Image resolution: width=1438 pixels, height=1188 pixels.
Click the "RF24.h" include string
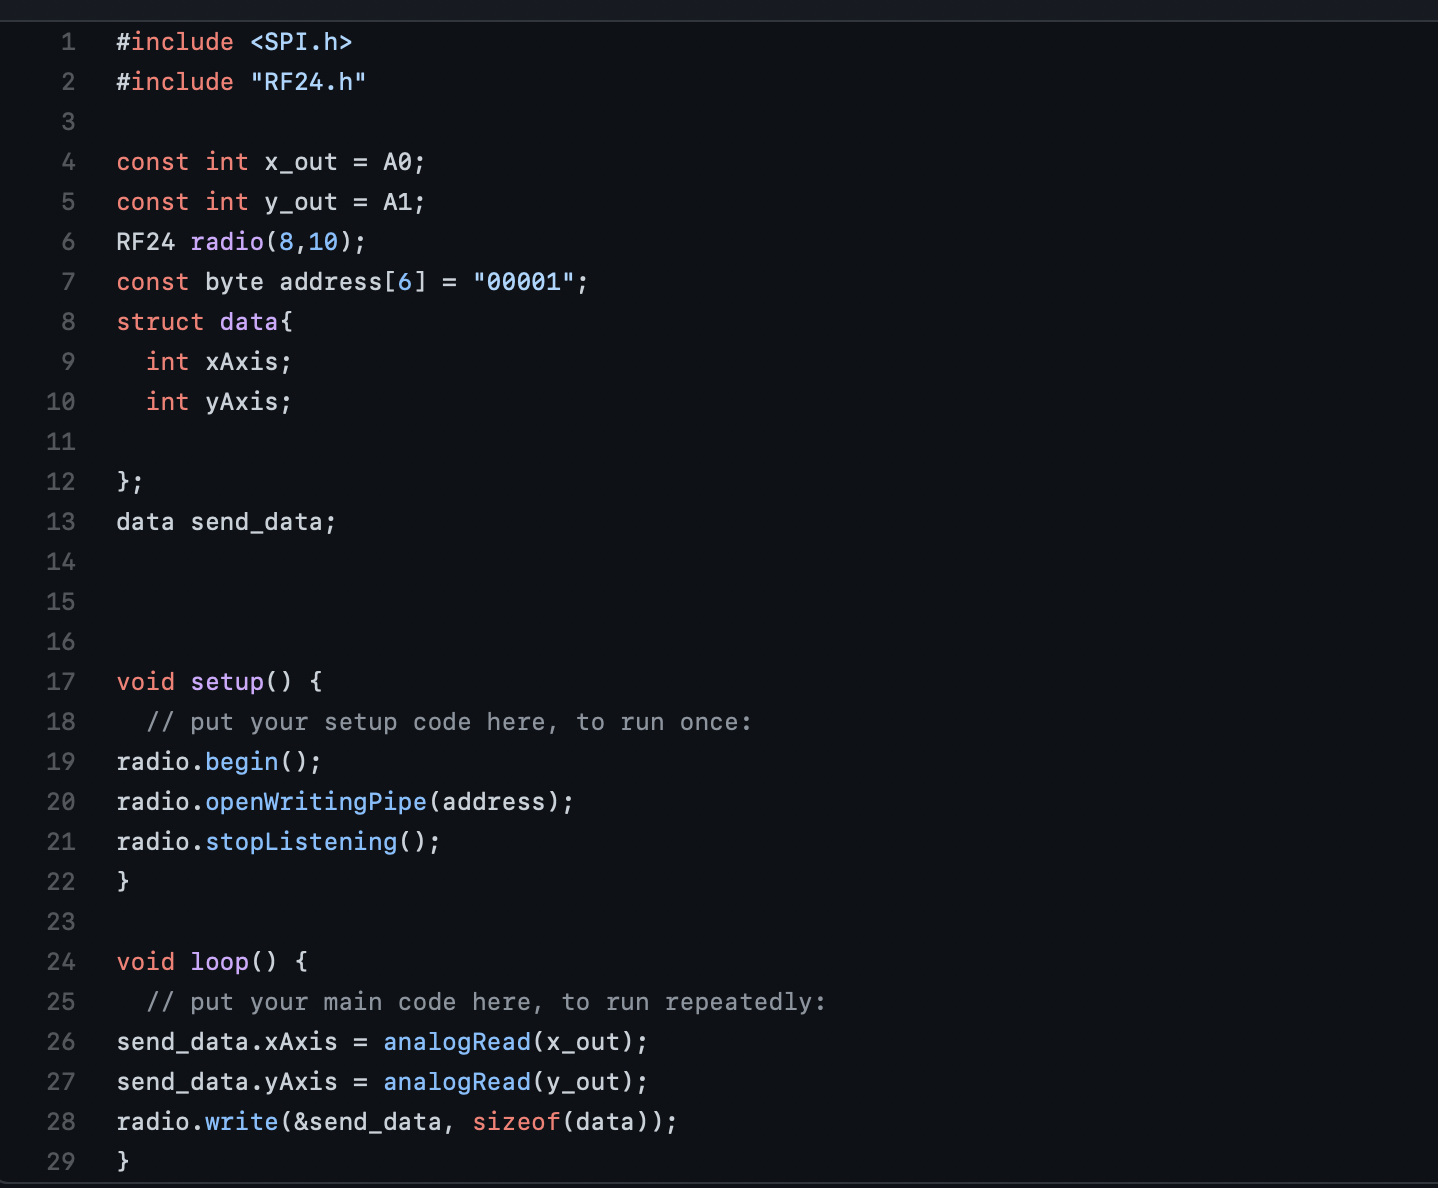coord(308,82)
